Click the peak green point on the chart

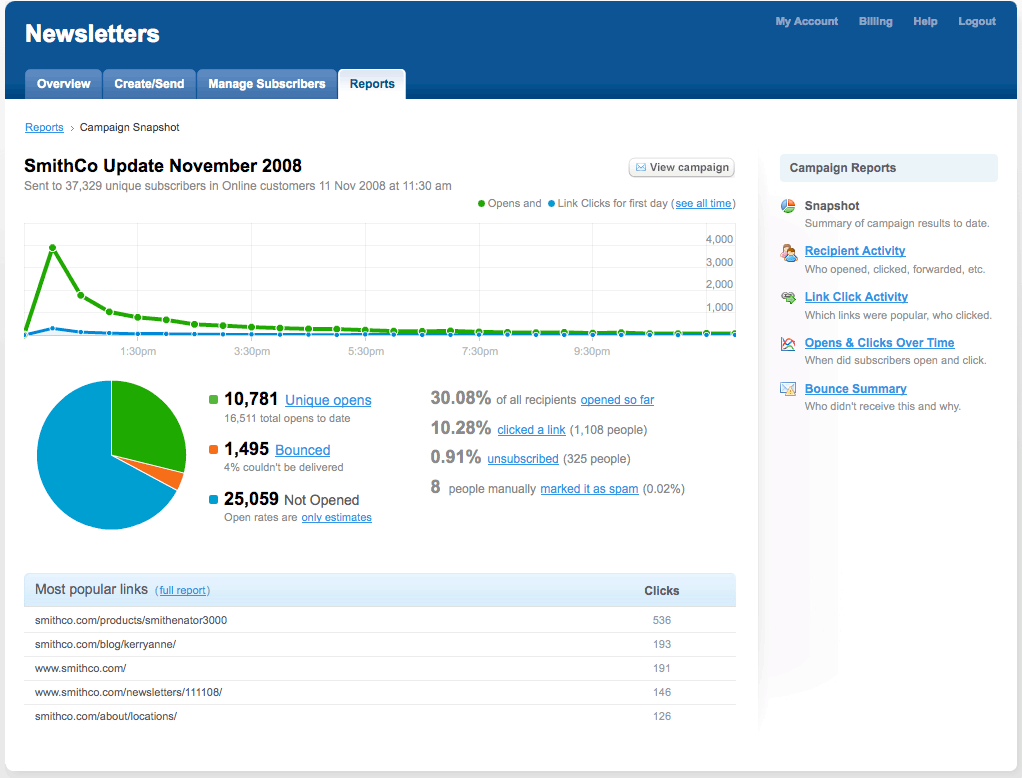click(x=52, y=247)
